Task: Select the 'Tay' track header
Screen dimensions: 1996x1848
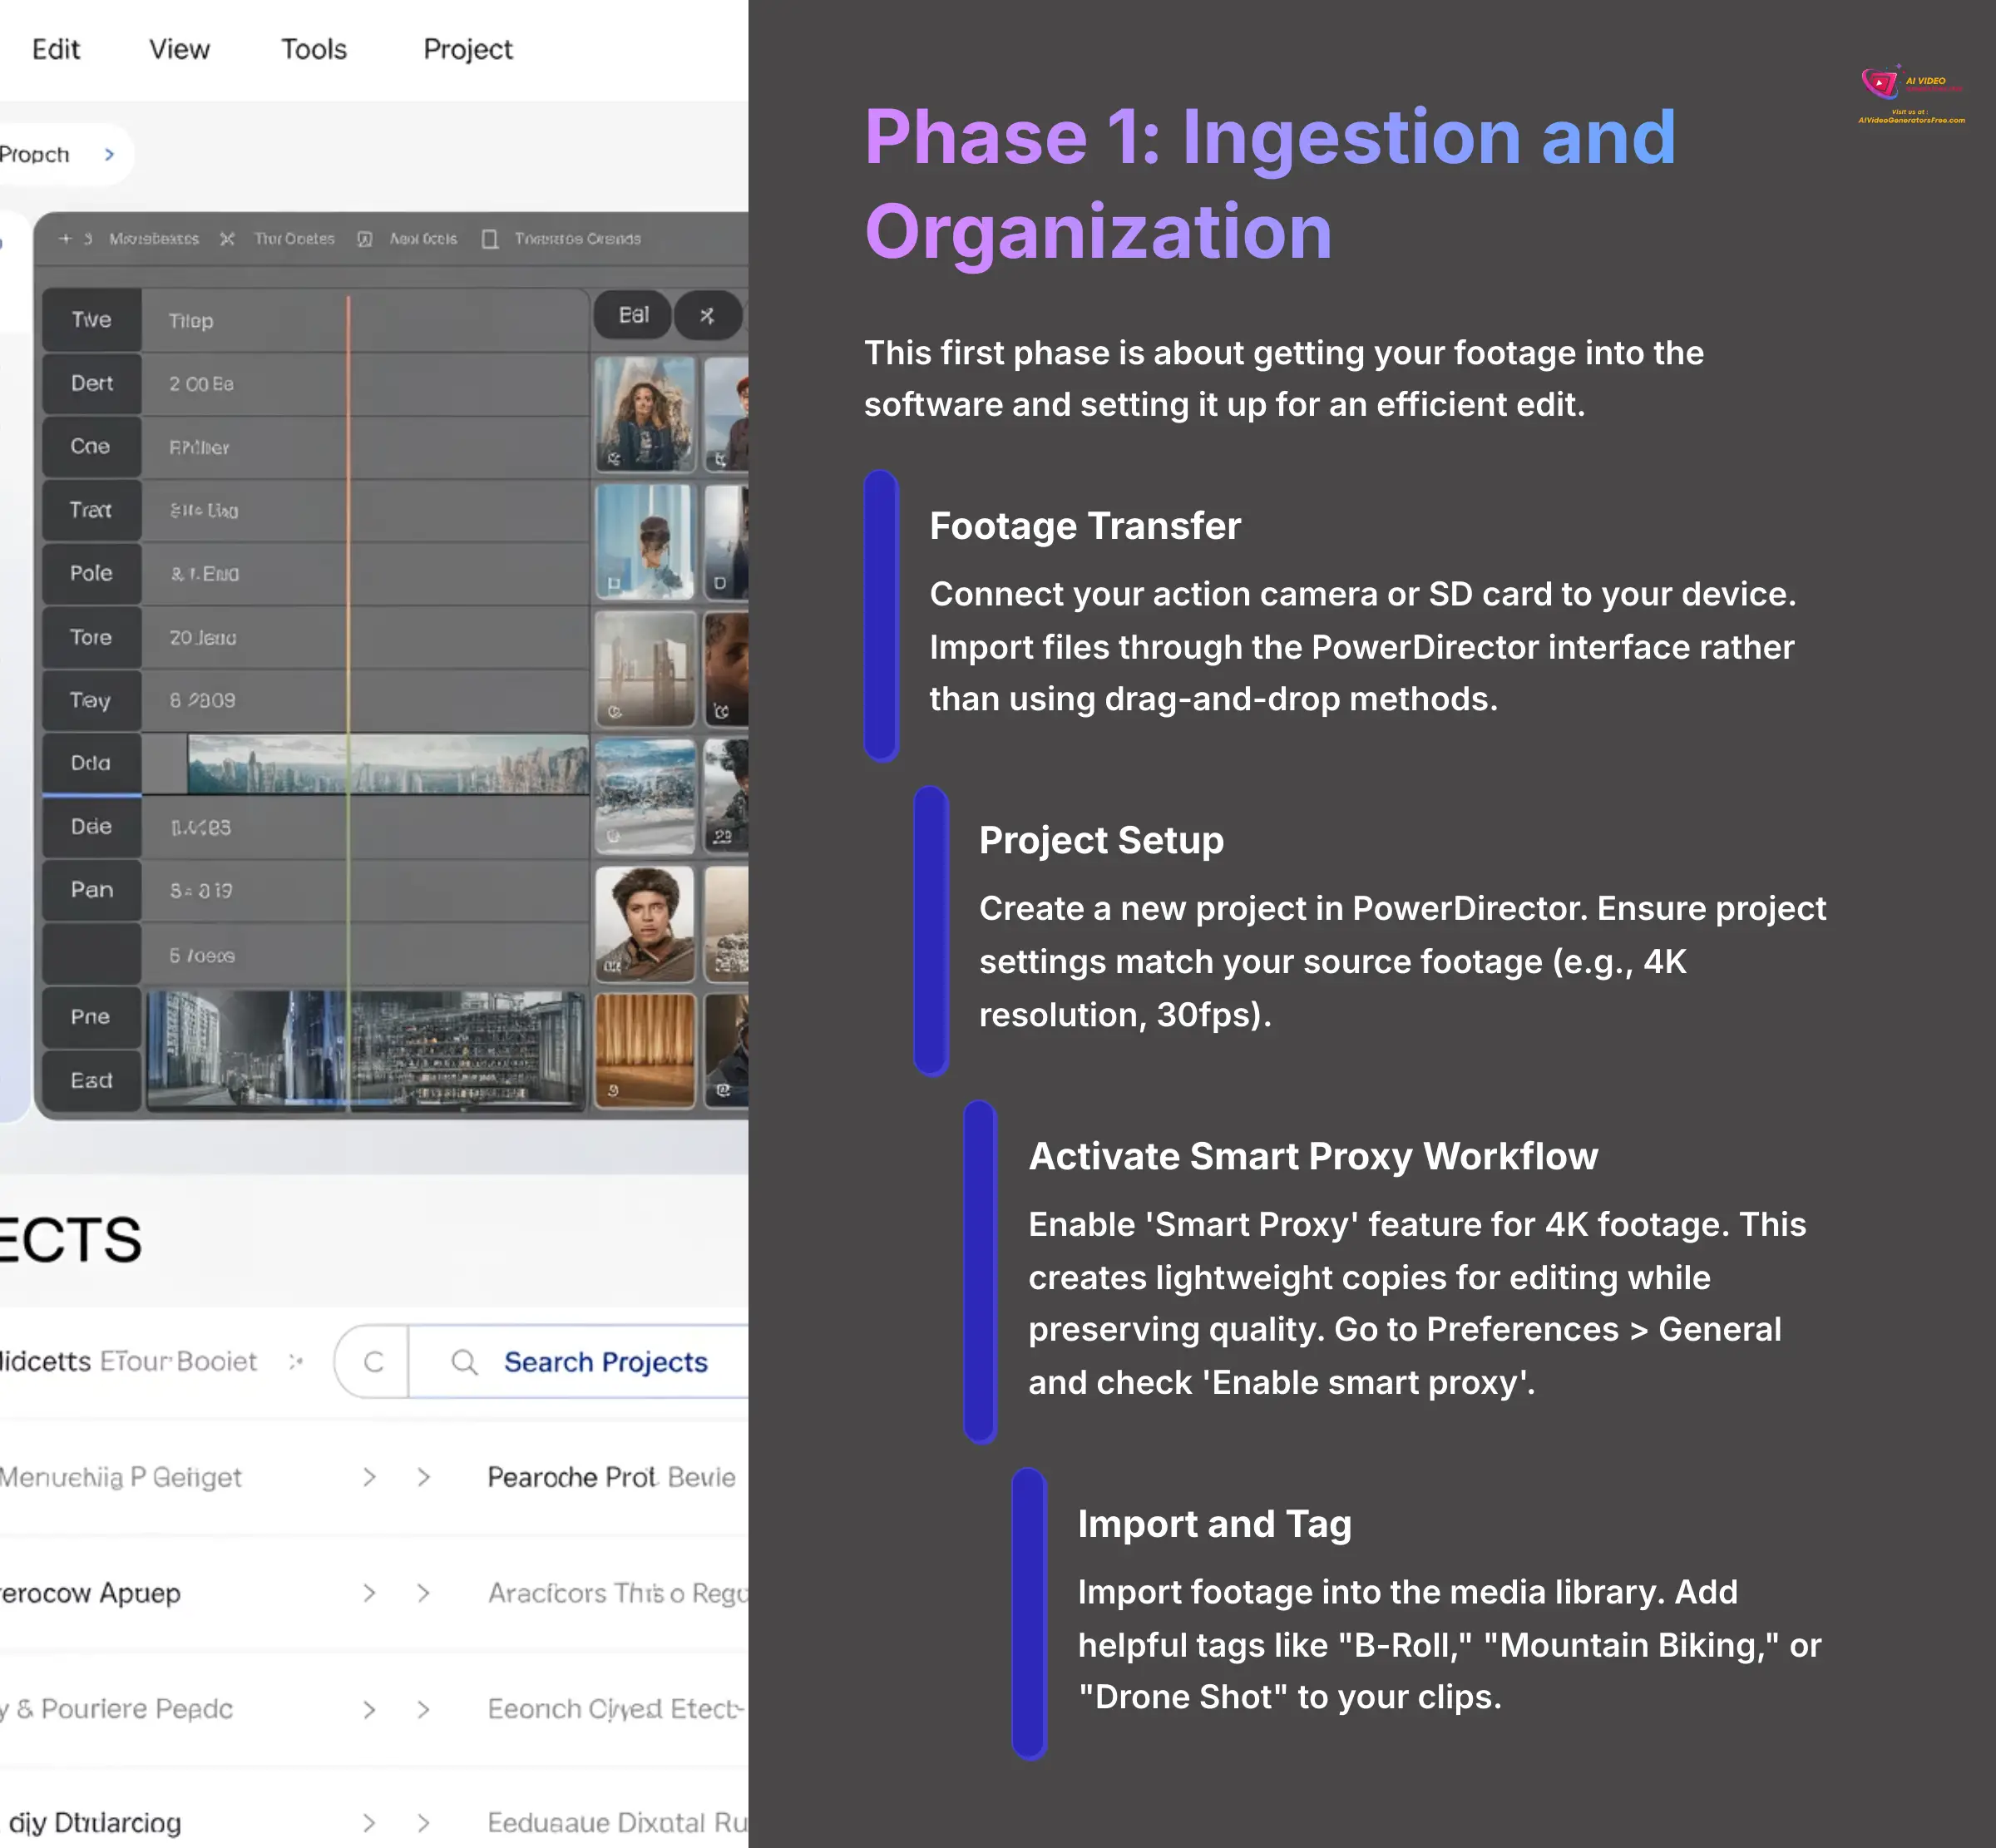Action: (91, 700)
